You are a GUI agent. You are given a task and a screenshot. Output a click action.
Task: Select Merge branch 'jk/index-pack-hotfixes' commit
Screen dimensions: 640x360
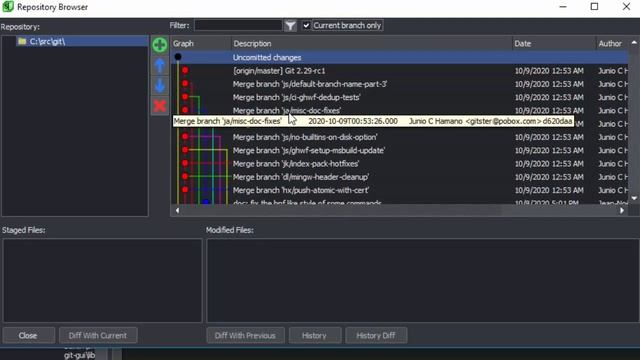(400, 164)
